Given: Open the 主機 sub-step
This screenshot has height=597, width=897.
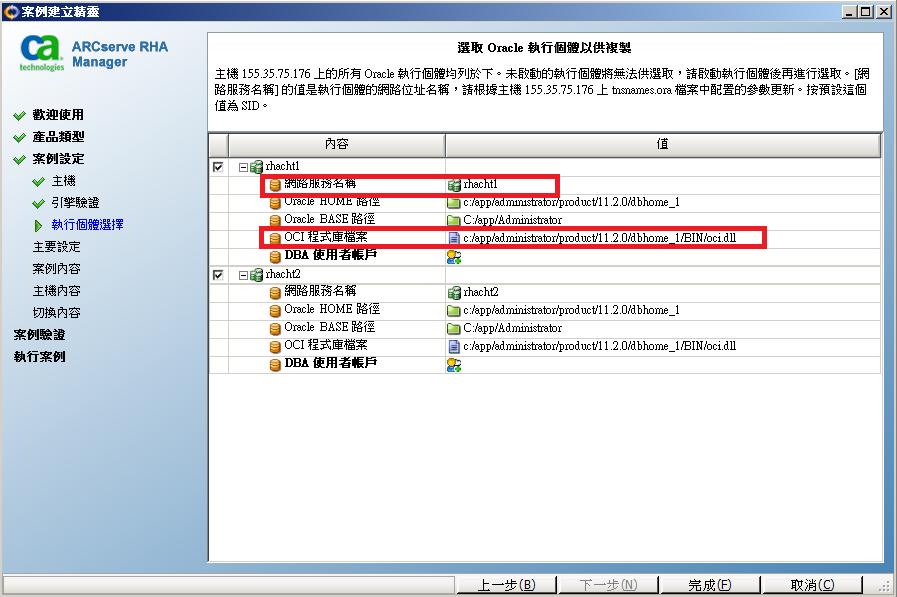Looking at the screenshot, I should pos(63,181).
